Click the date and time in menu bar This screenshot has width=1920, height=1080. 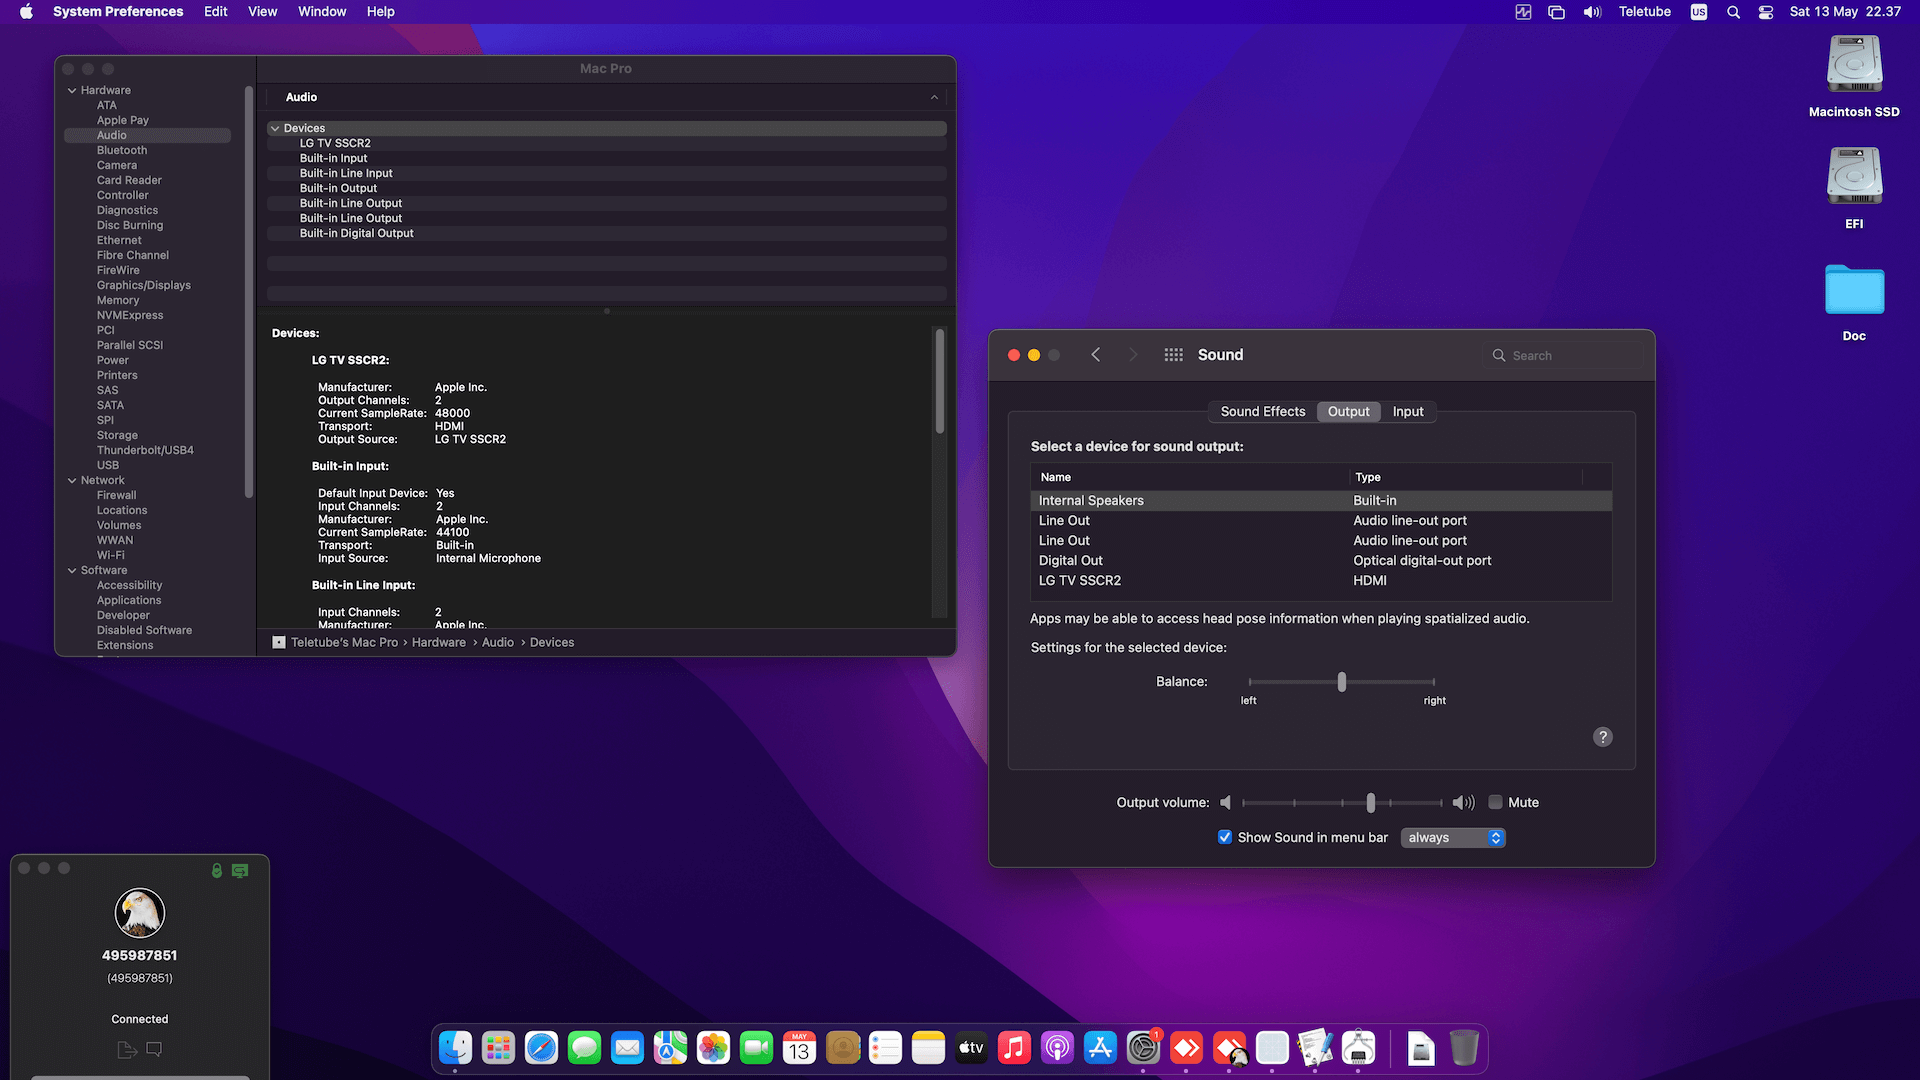(x=1845, y=12)
